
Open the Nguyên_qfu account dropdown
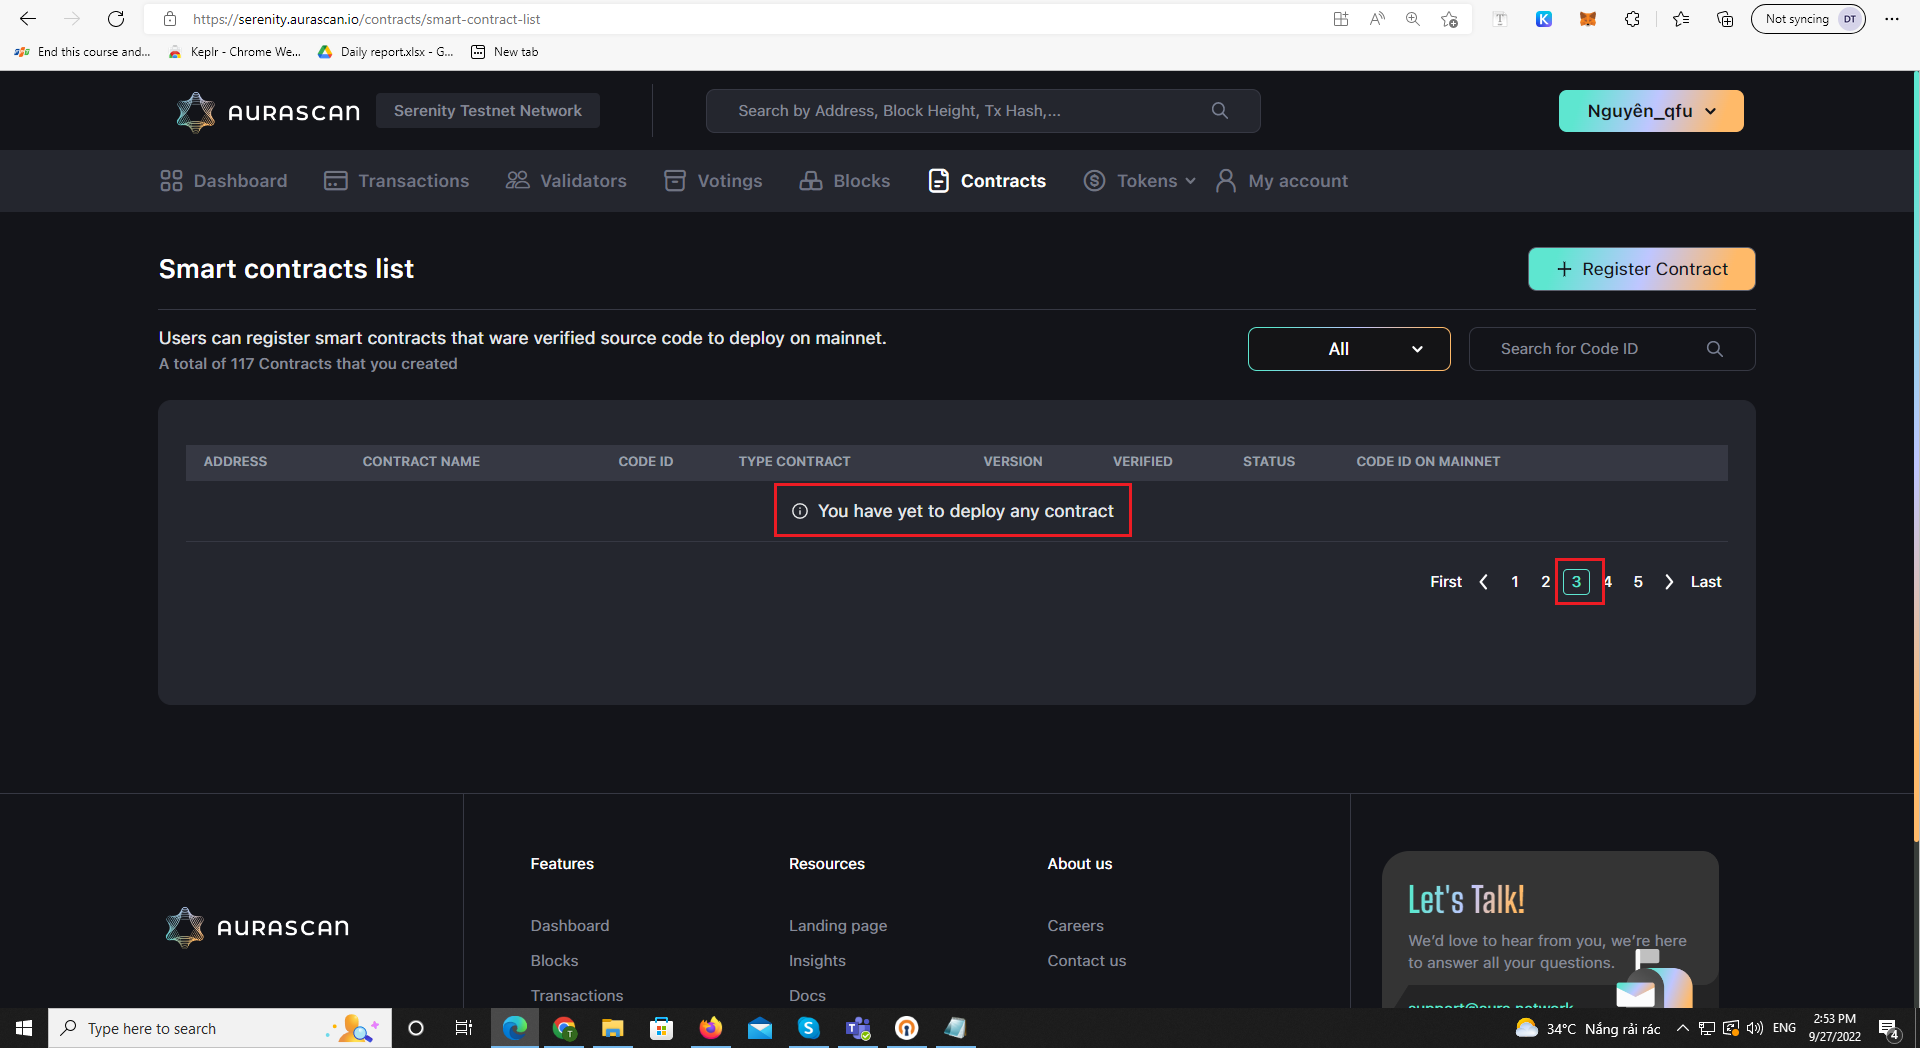[x=1650, y=110]
